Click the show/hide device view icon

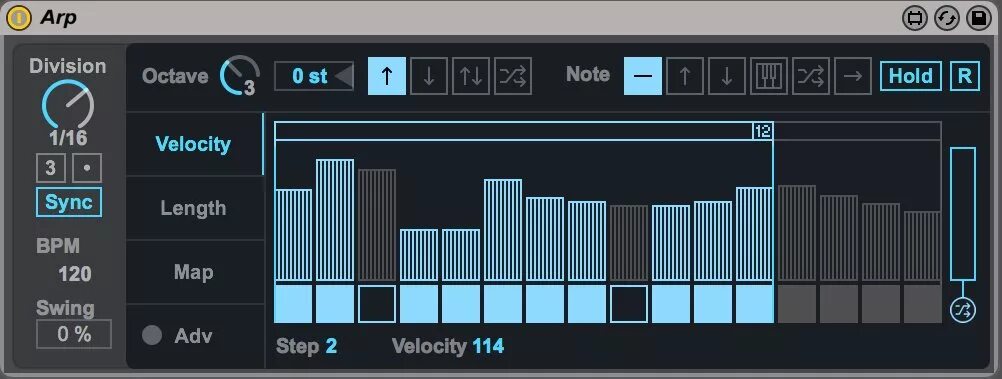coord(915,19)
